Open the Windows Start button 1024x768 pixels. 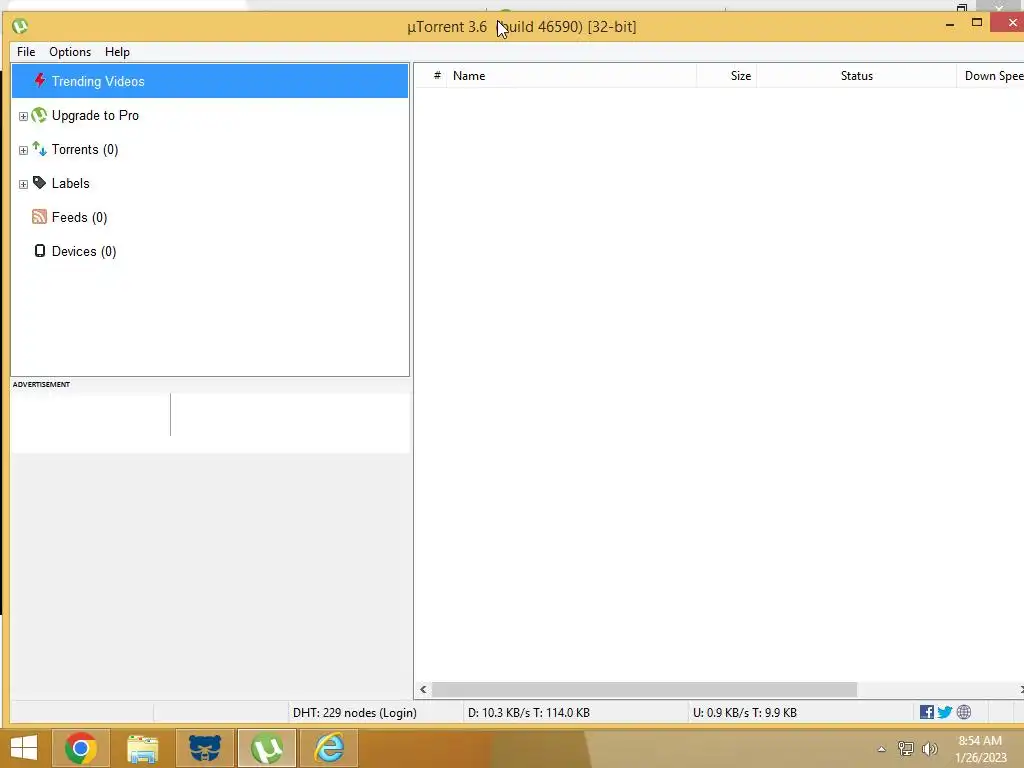pyautogui.click(x=24, y=748)
